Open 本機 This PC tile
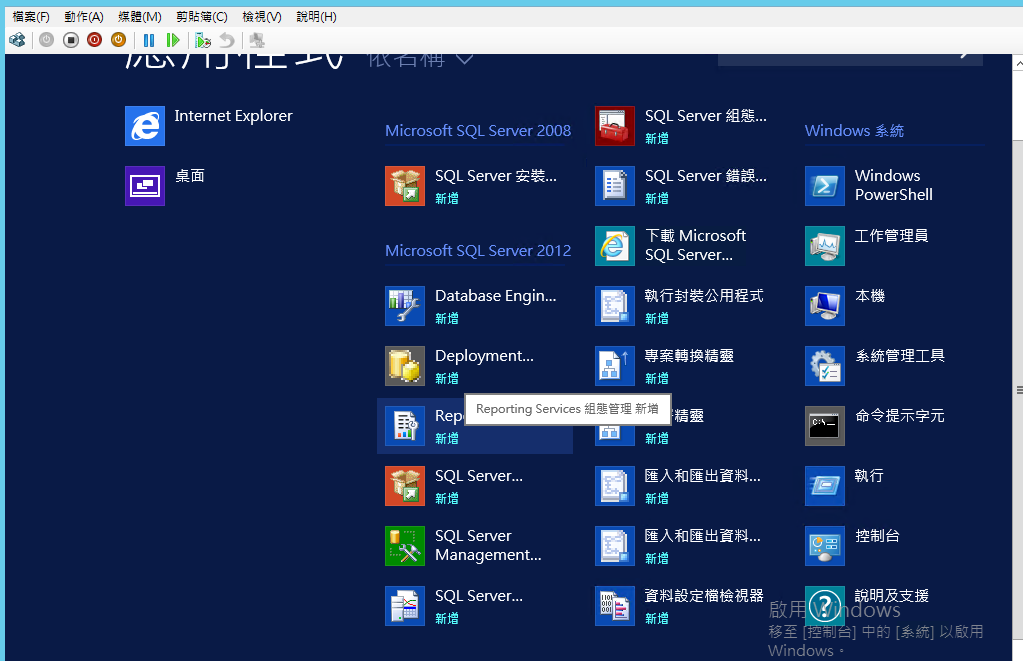The width and height of the screenshot is (1023, 661). (845, 306)
